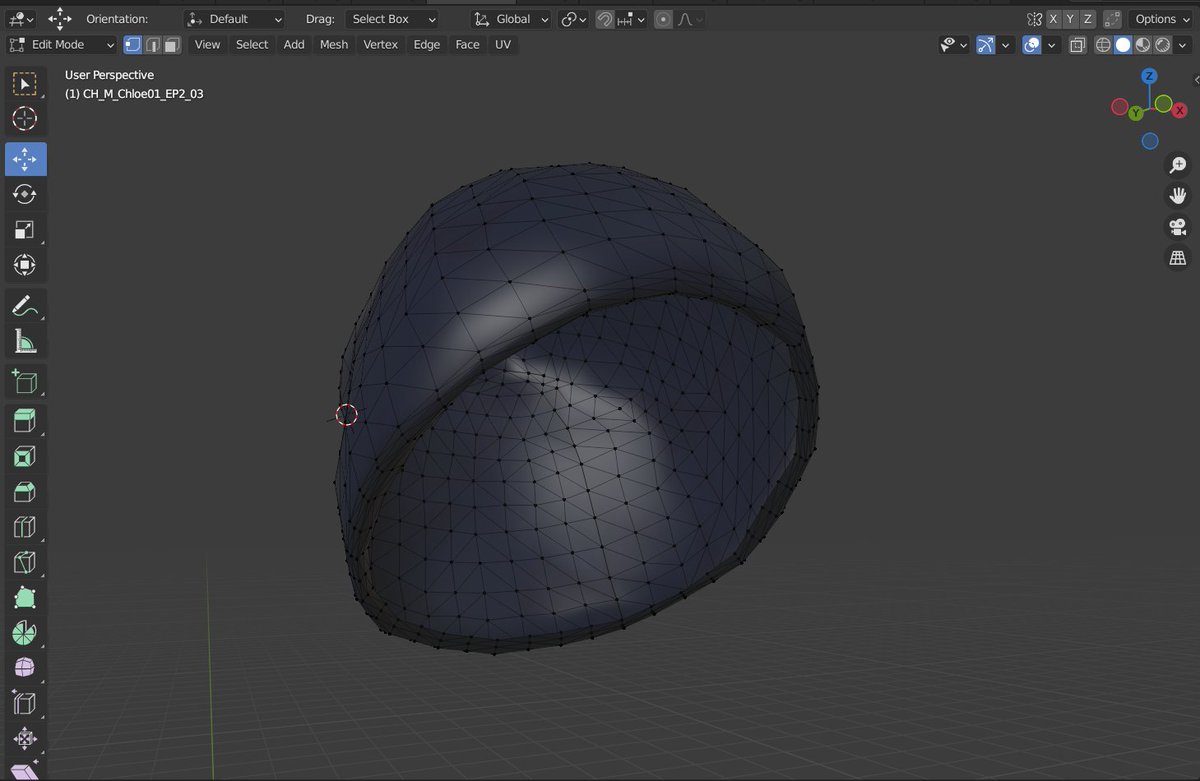The height and width of the screenshot is (781, 1200).
Task: Toggle automerge/topology mirror button
Action: pyautogui.click(x=1112, y=19)
